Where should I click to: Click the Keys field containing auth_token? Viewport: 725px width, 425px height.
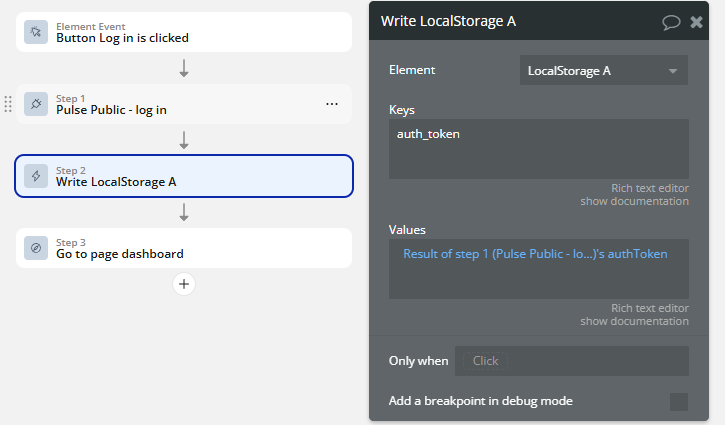pos(538,148)
